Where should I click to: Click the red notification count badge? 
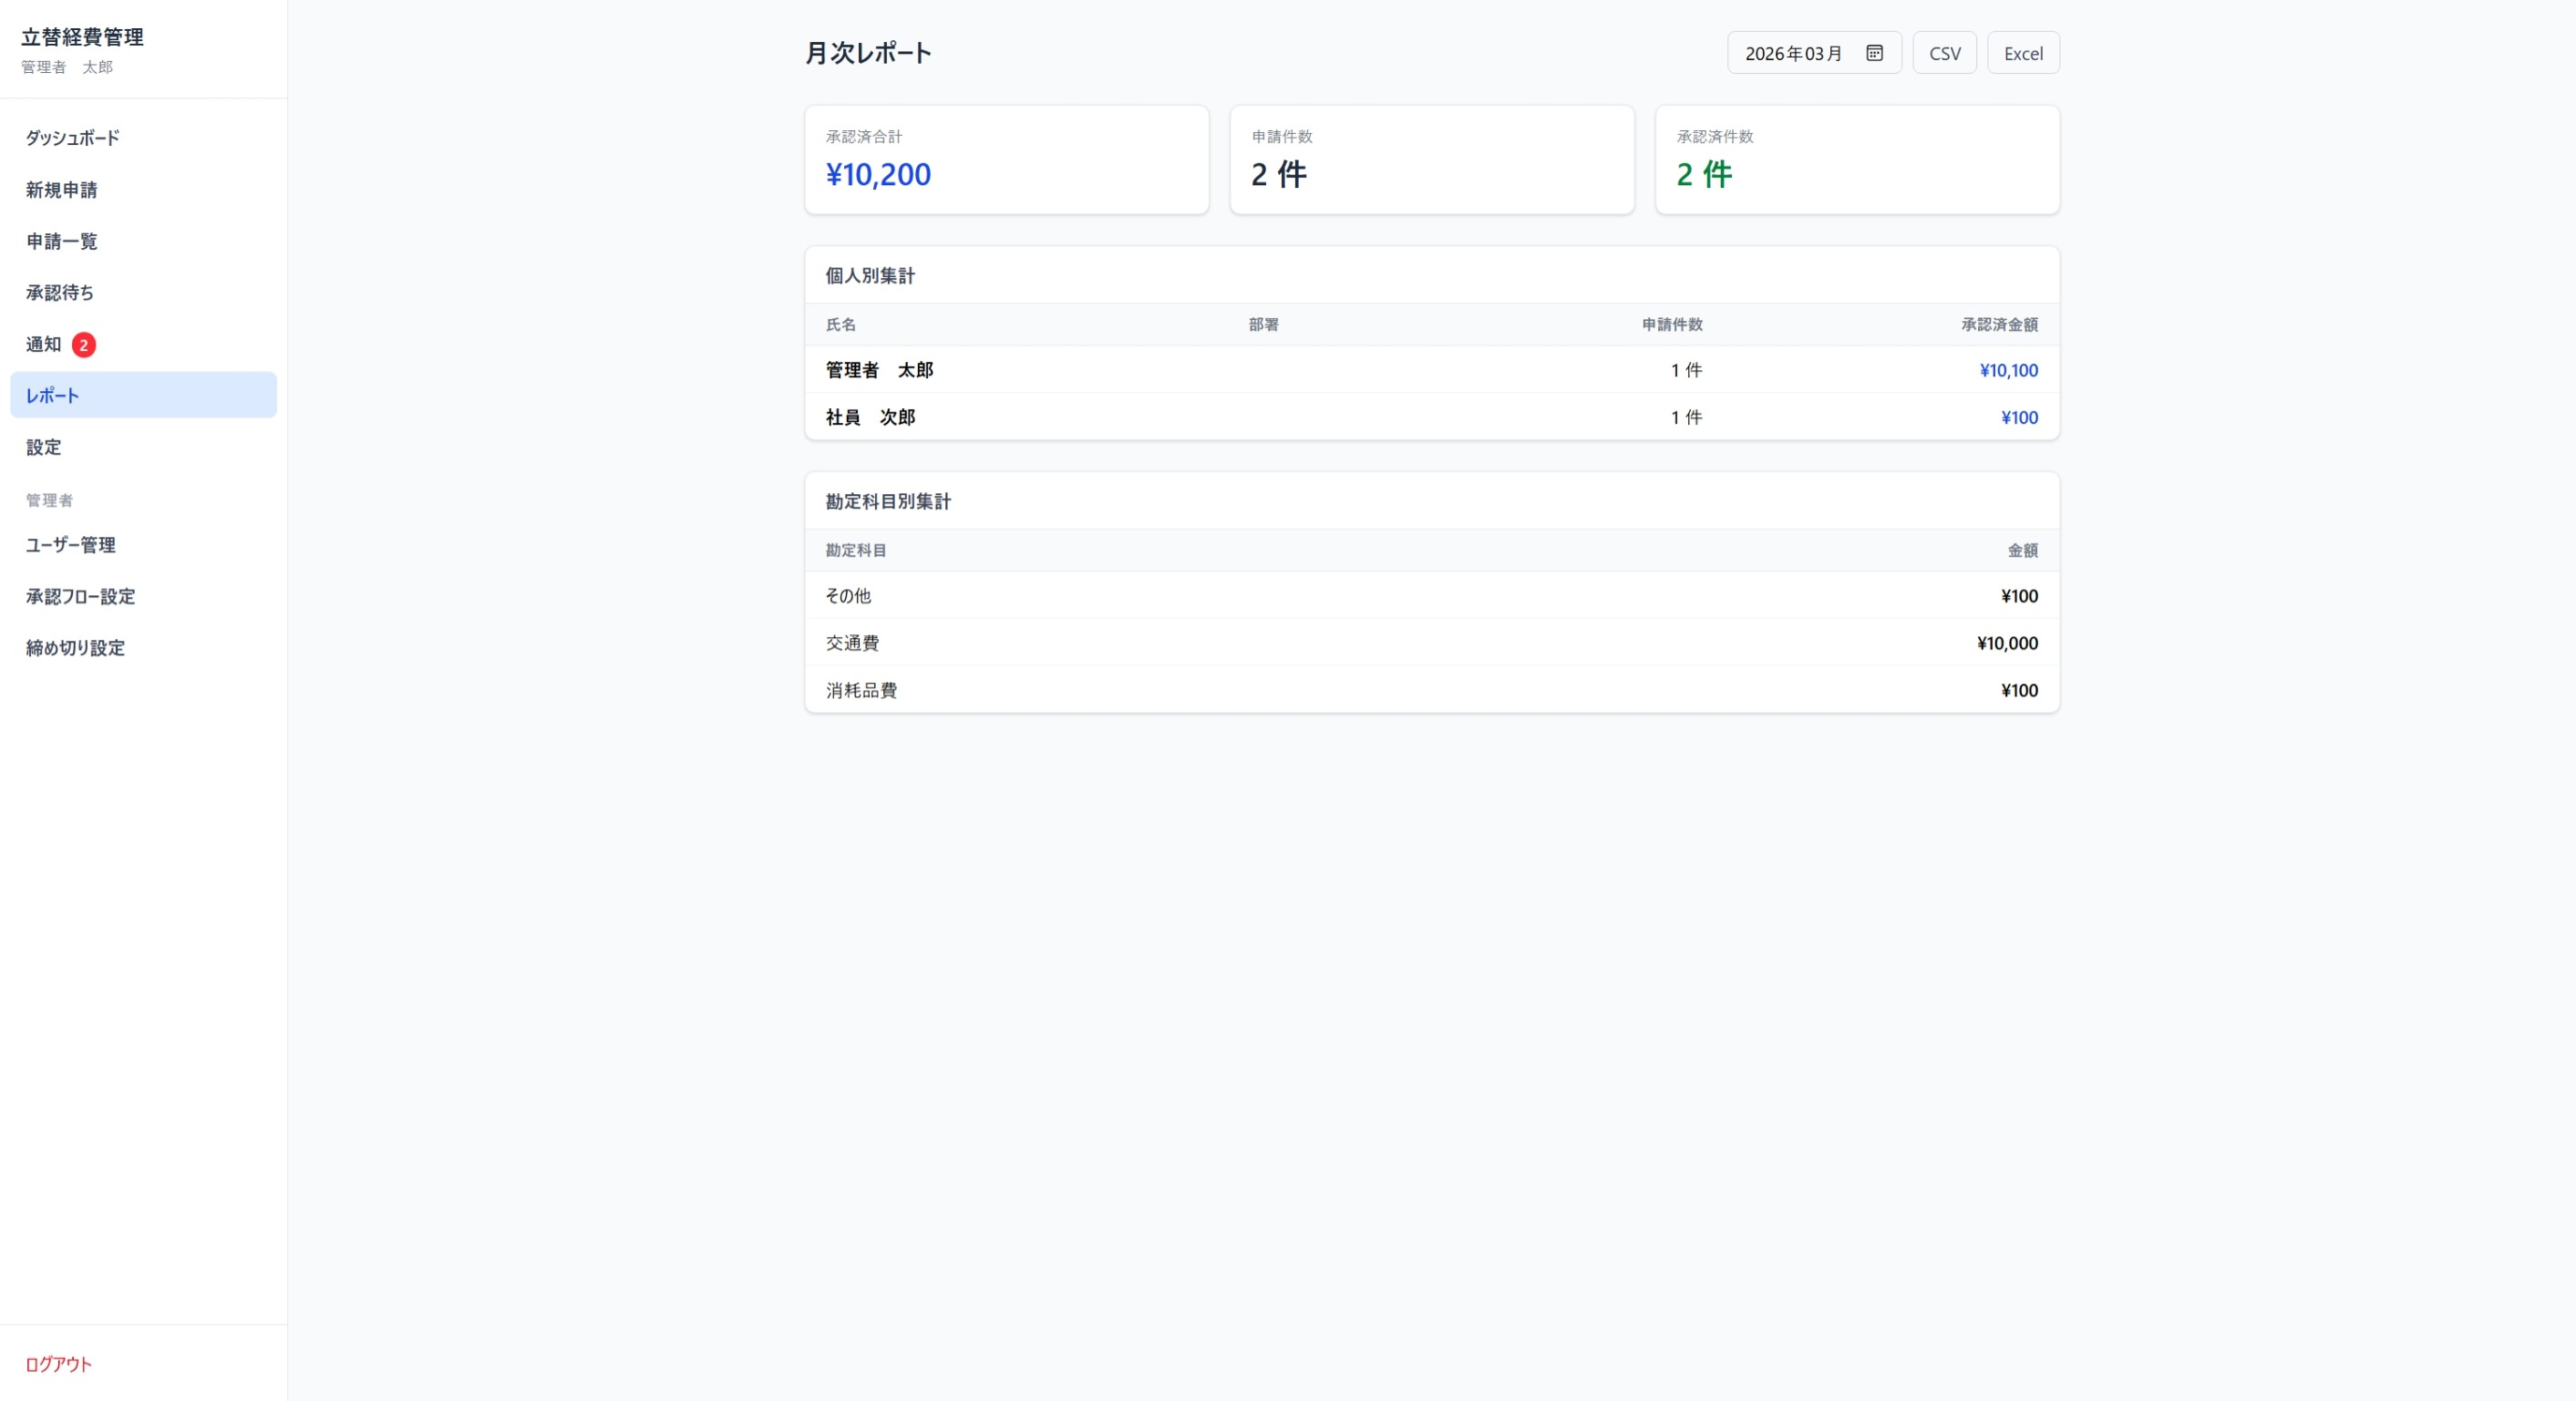pyautogui.click(x=84, y=345)
